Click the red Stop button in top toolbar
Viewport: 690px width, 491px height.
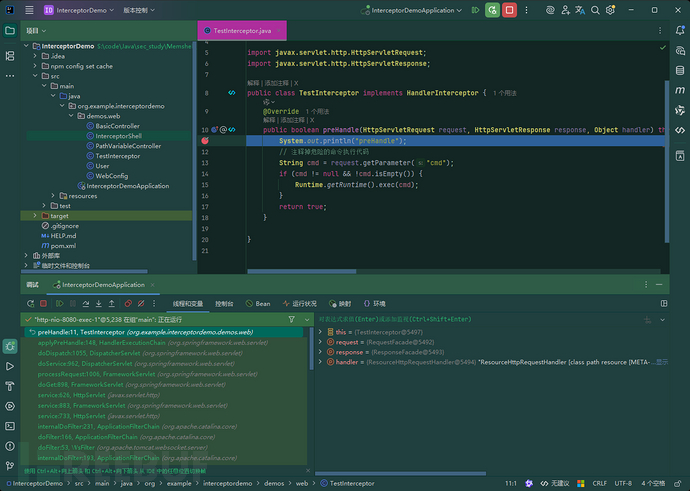pyautogui.click(x=510, y=10)
